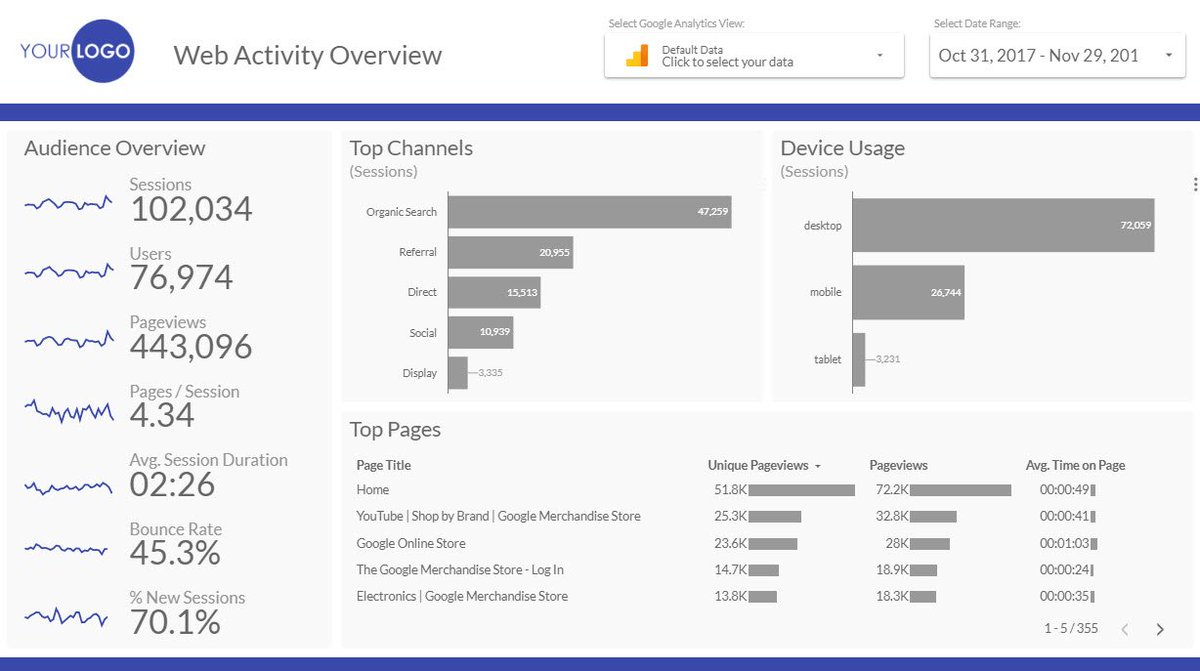Click the YOUR LOGO circle image
The width and height of the screenshot is (1200, 671).
pos(102,50)
